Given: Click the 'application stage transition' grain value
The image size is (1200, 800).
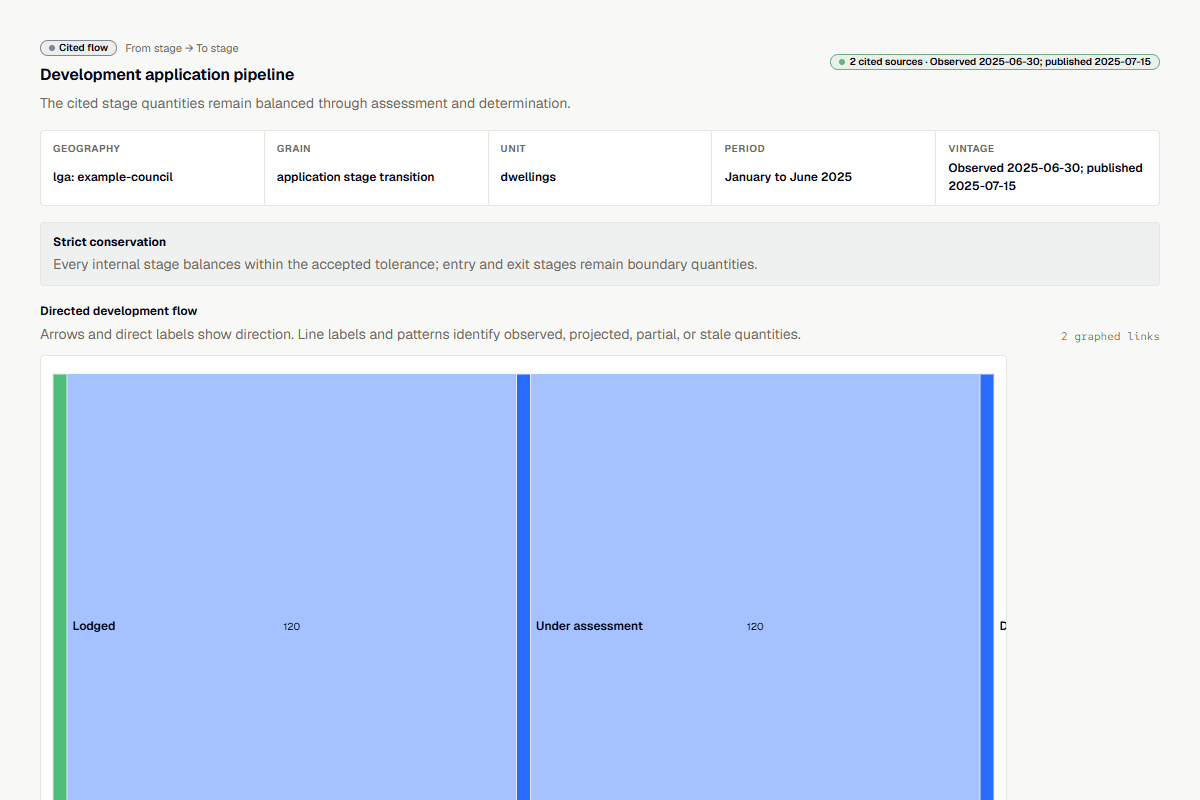Looking at the screenshot, I should 356,177.
